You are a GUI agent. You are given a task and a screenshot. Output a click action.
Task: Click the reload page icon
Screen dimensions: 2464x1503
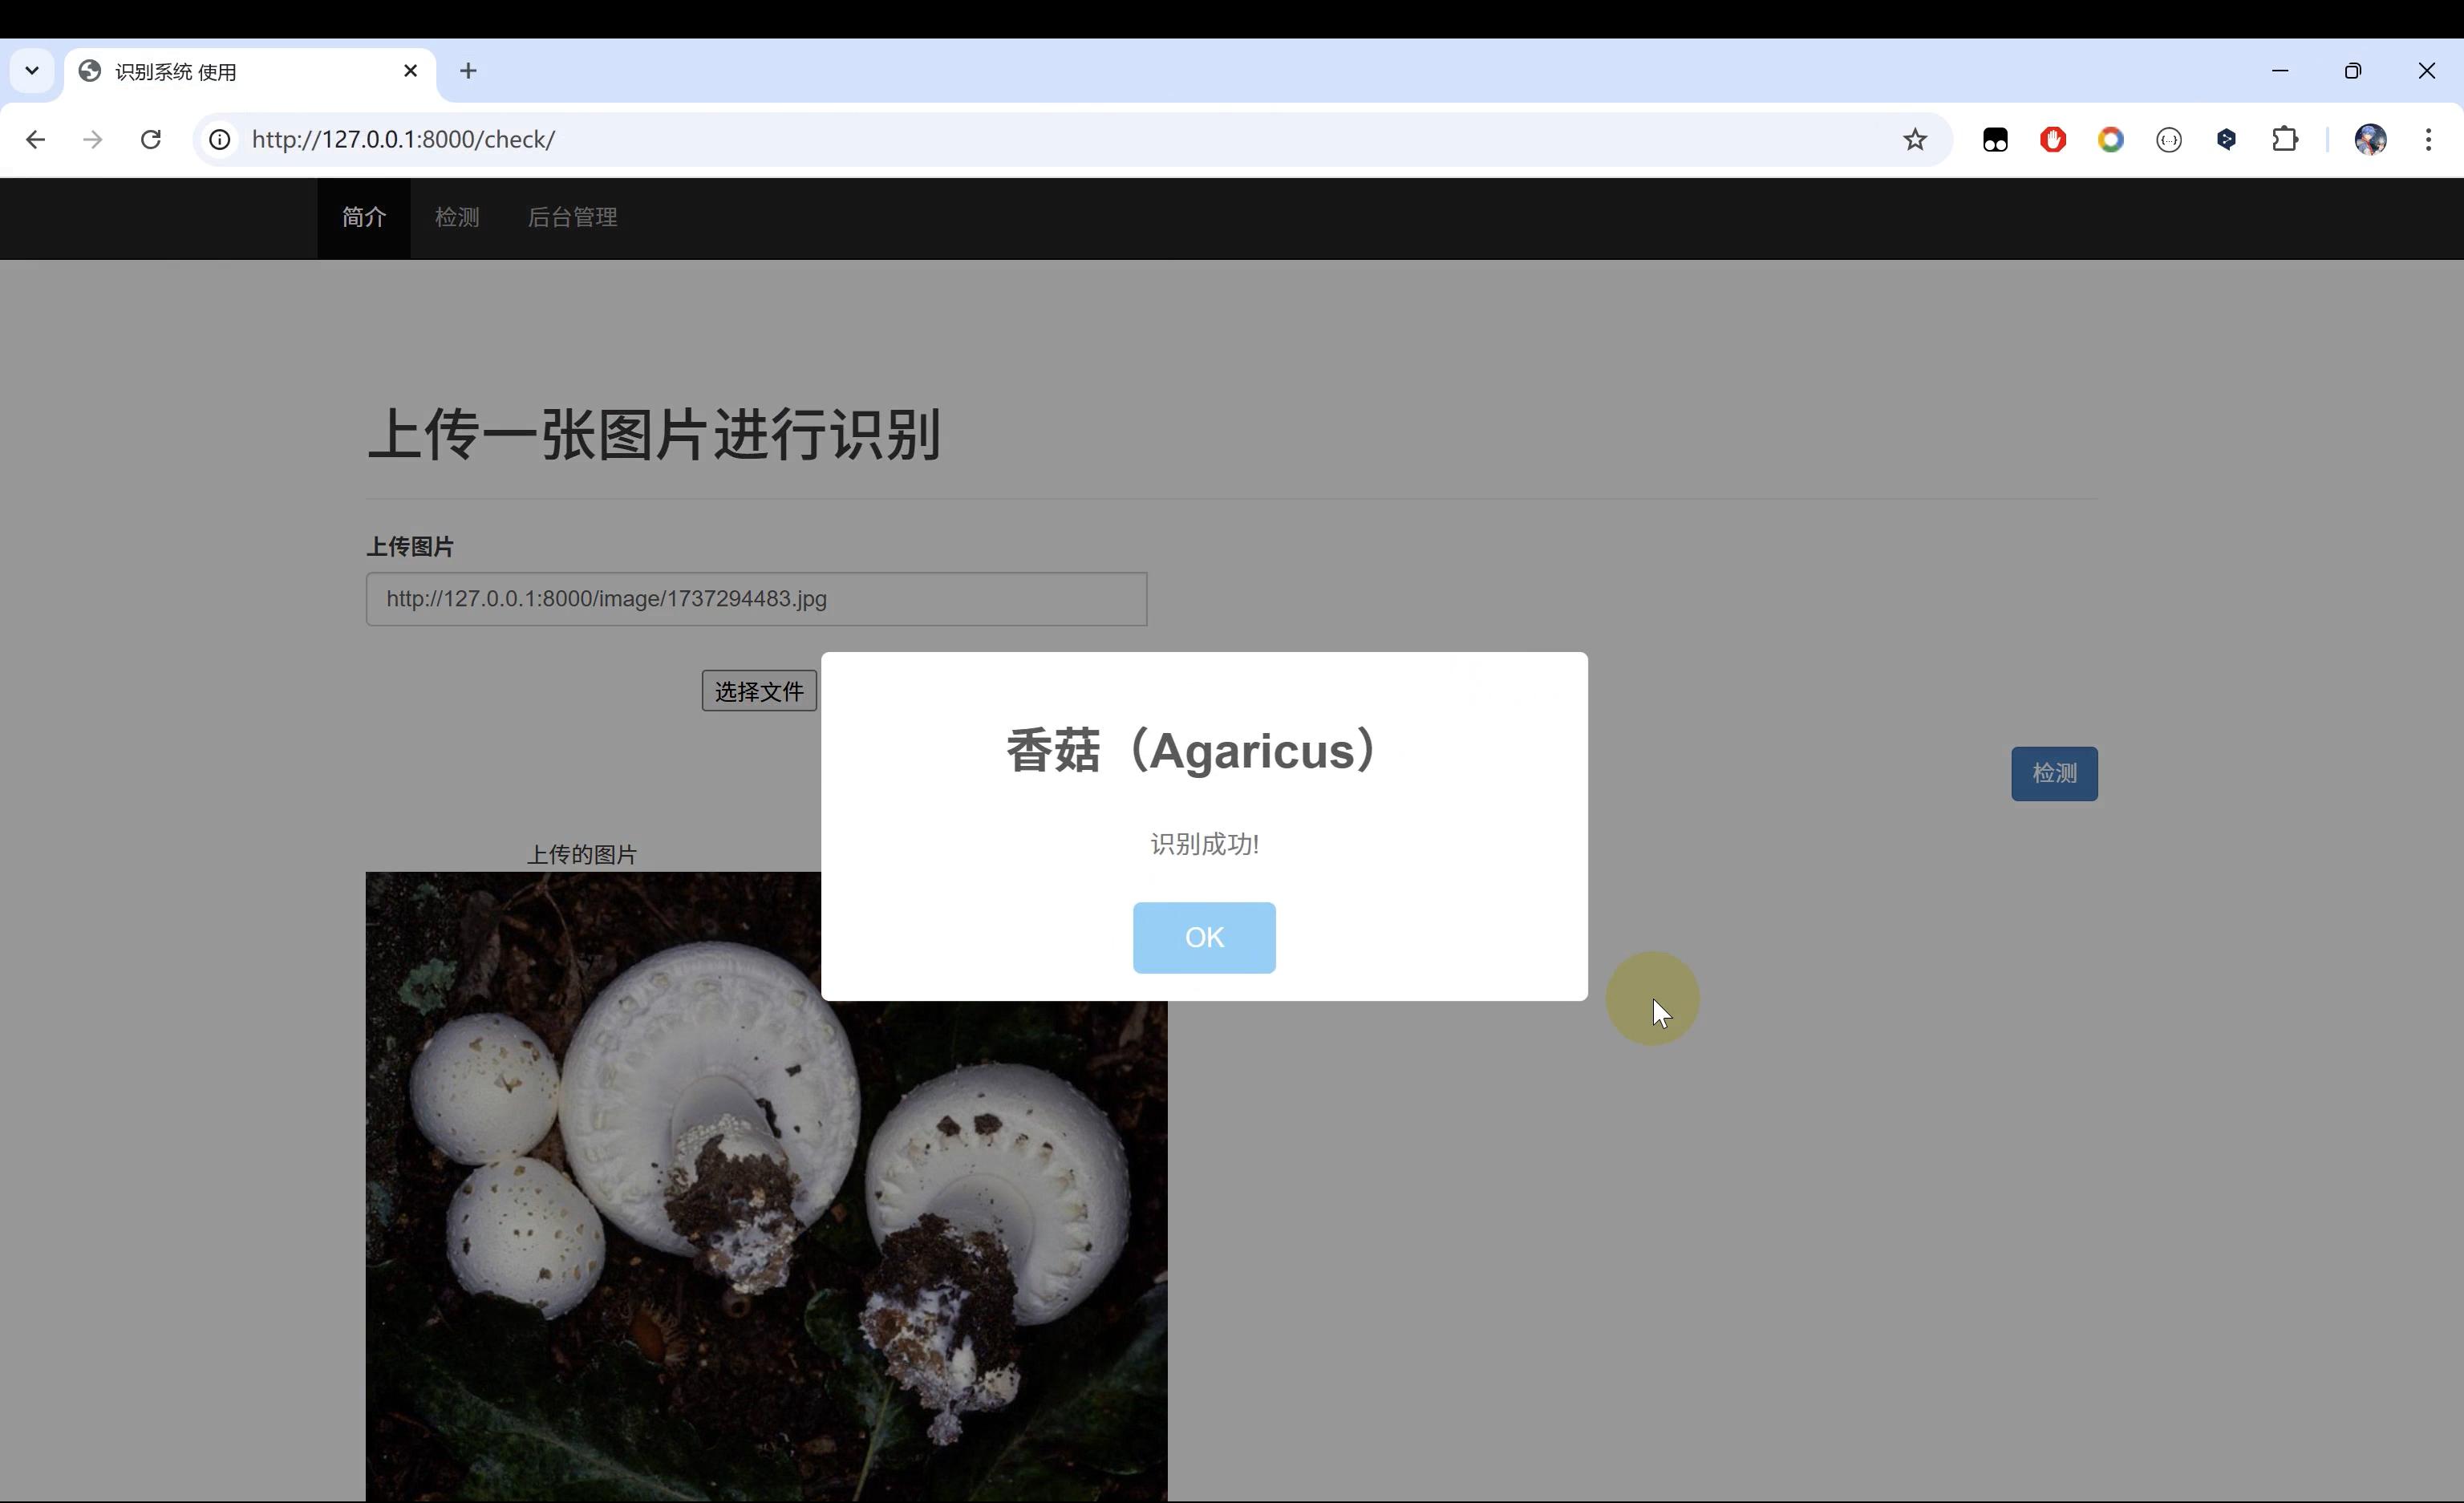click(150, 139)
